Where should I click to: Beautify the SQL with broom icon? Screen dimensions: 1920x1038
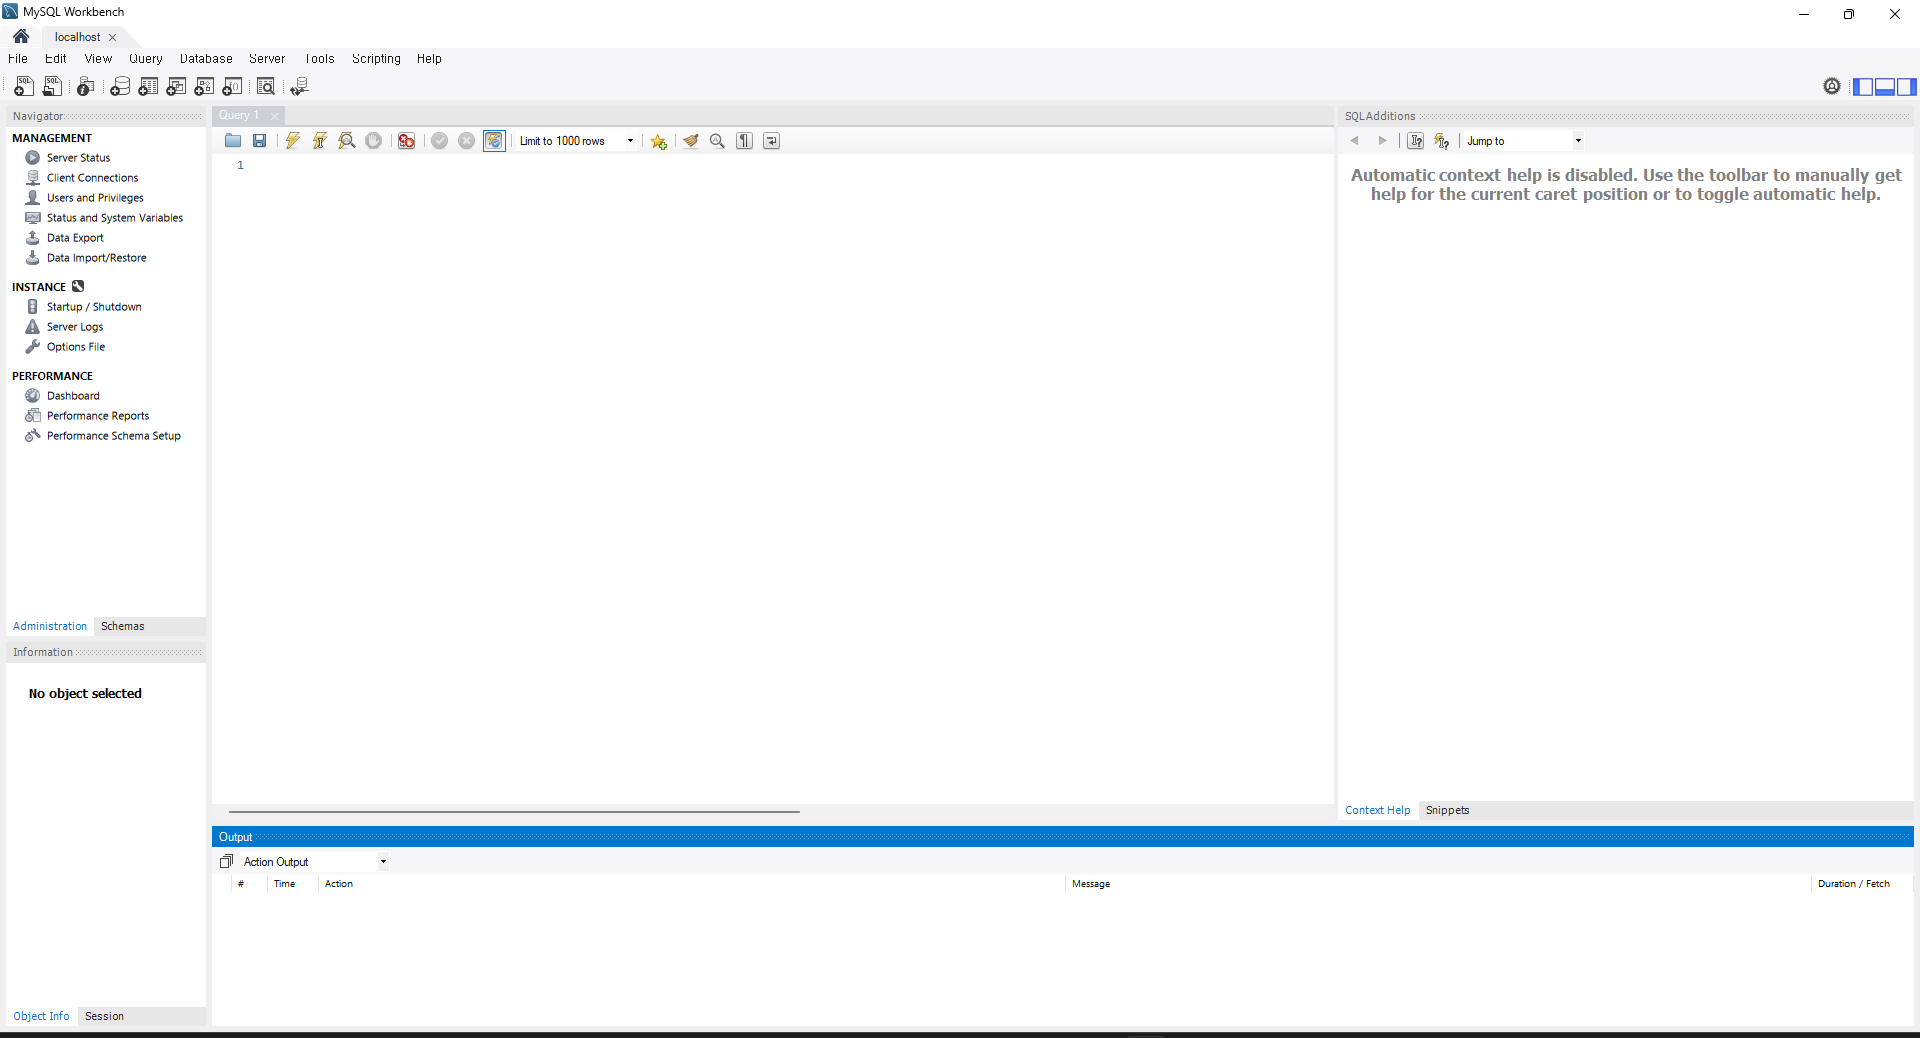click(x=691, y=141)
